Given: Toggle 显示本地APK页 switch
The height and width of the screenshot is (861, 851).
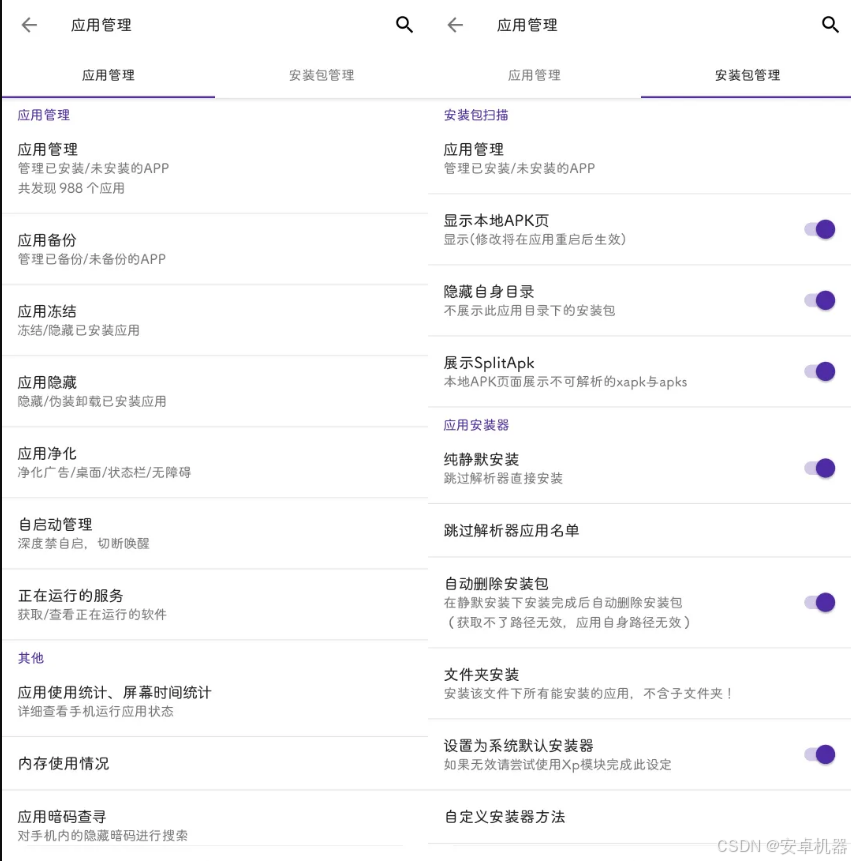Looking at the screenshot, I should [820, 230].
